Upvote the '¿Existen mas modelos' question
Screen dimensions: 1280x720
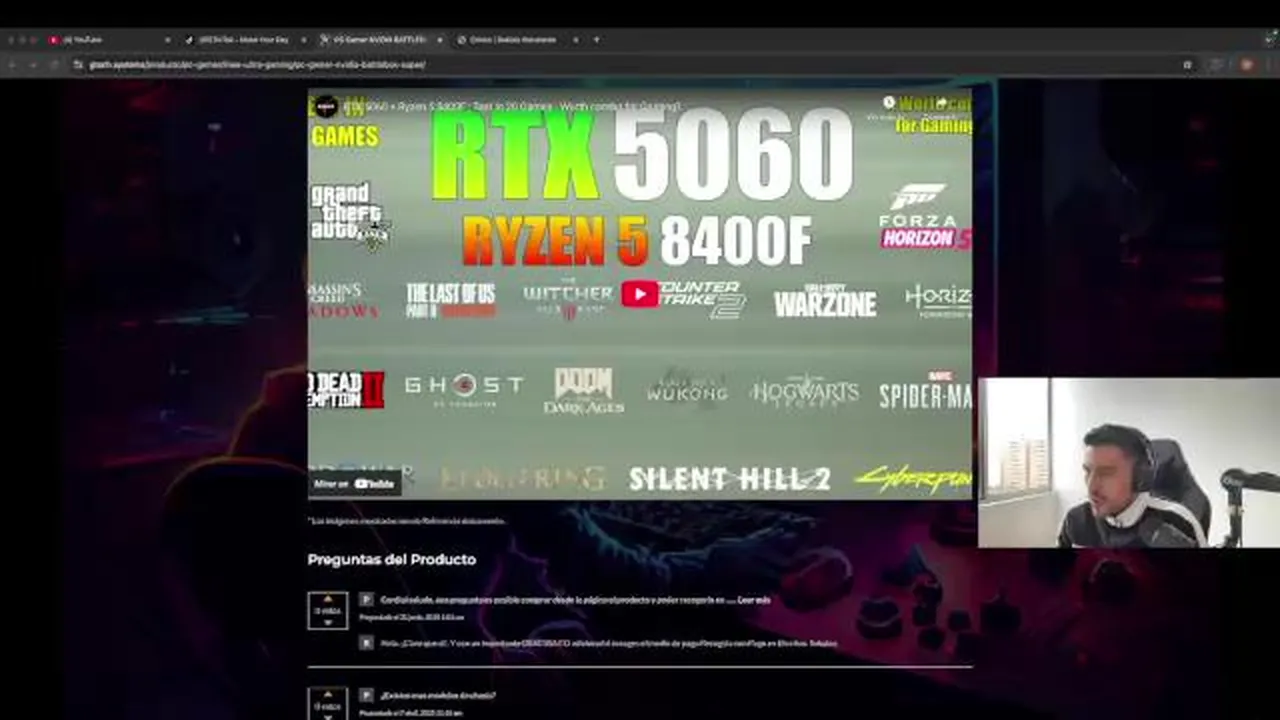pos(328,696)
